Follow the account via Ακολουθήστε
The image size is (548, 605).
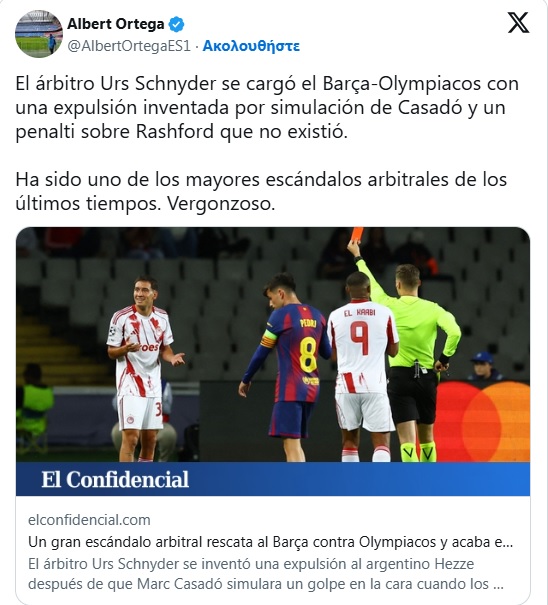251,46
